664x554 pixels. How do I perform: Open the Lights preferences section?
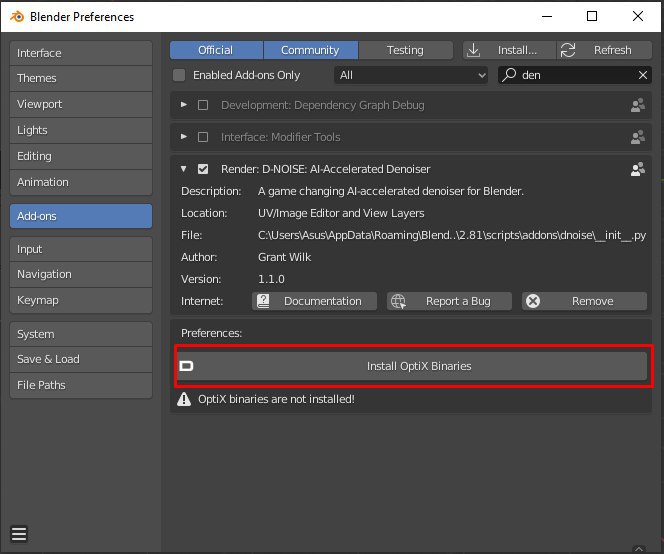click(81, 130)
